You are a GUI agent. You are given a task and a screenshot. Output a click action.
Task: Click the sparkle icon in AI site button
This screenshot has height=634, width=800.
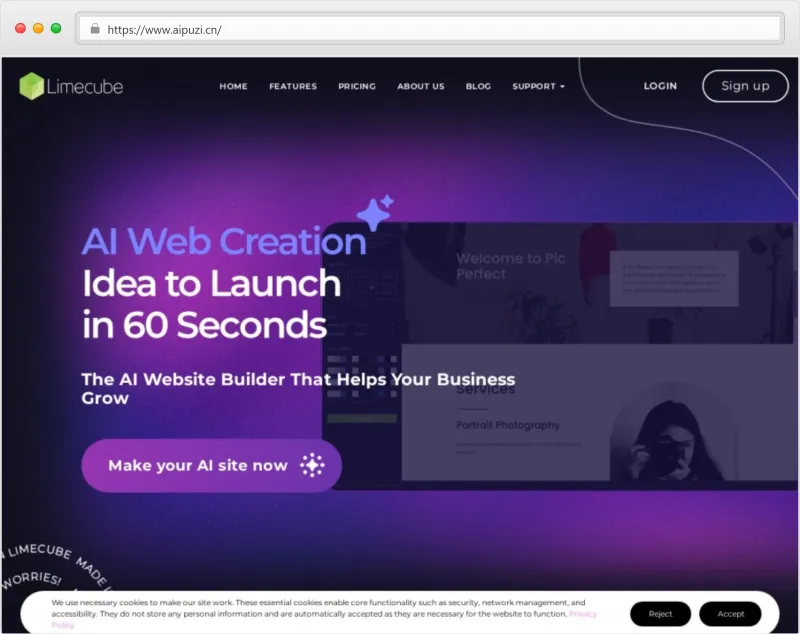pyautogui.click(x=312, y=465)
